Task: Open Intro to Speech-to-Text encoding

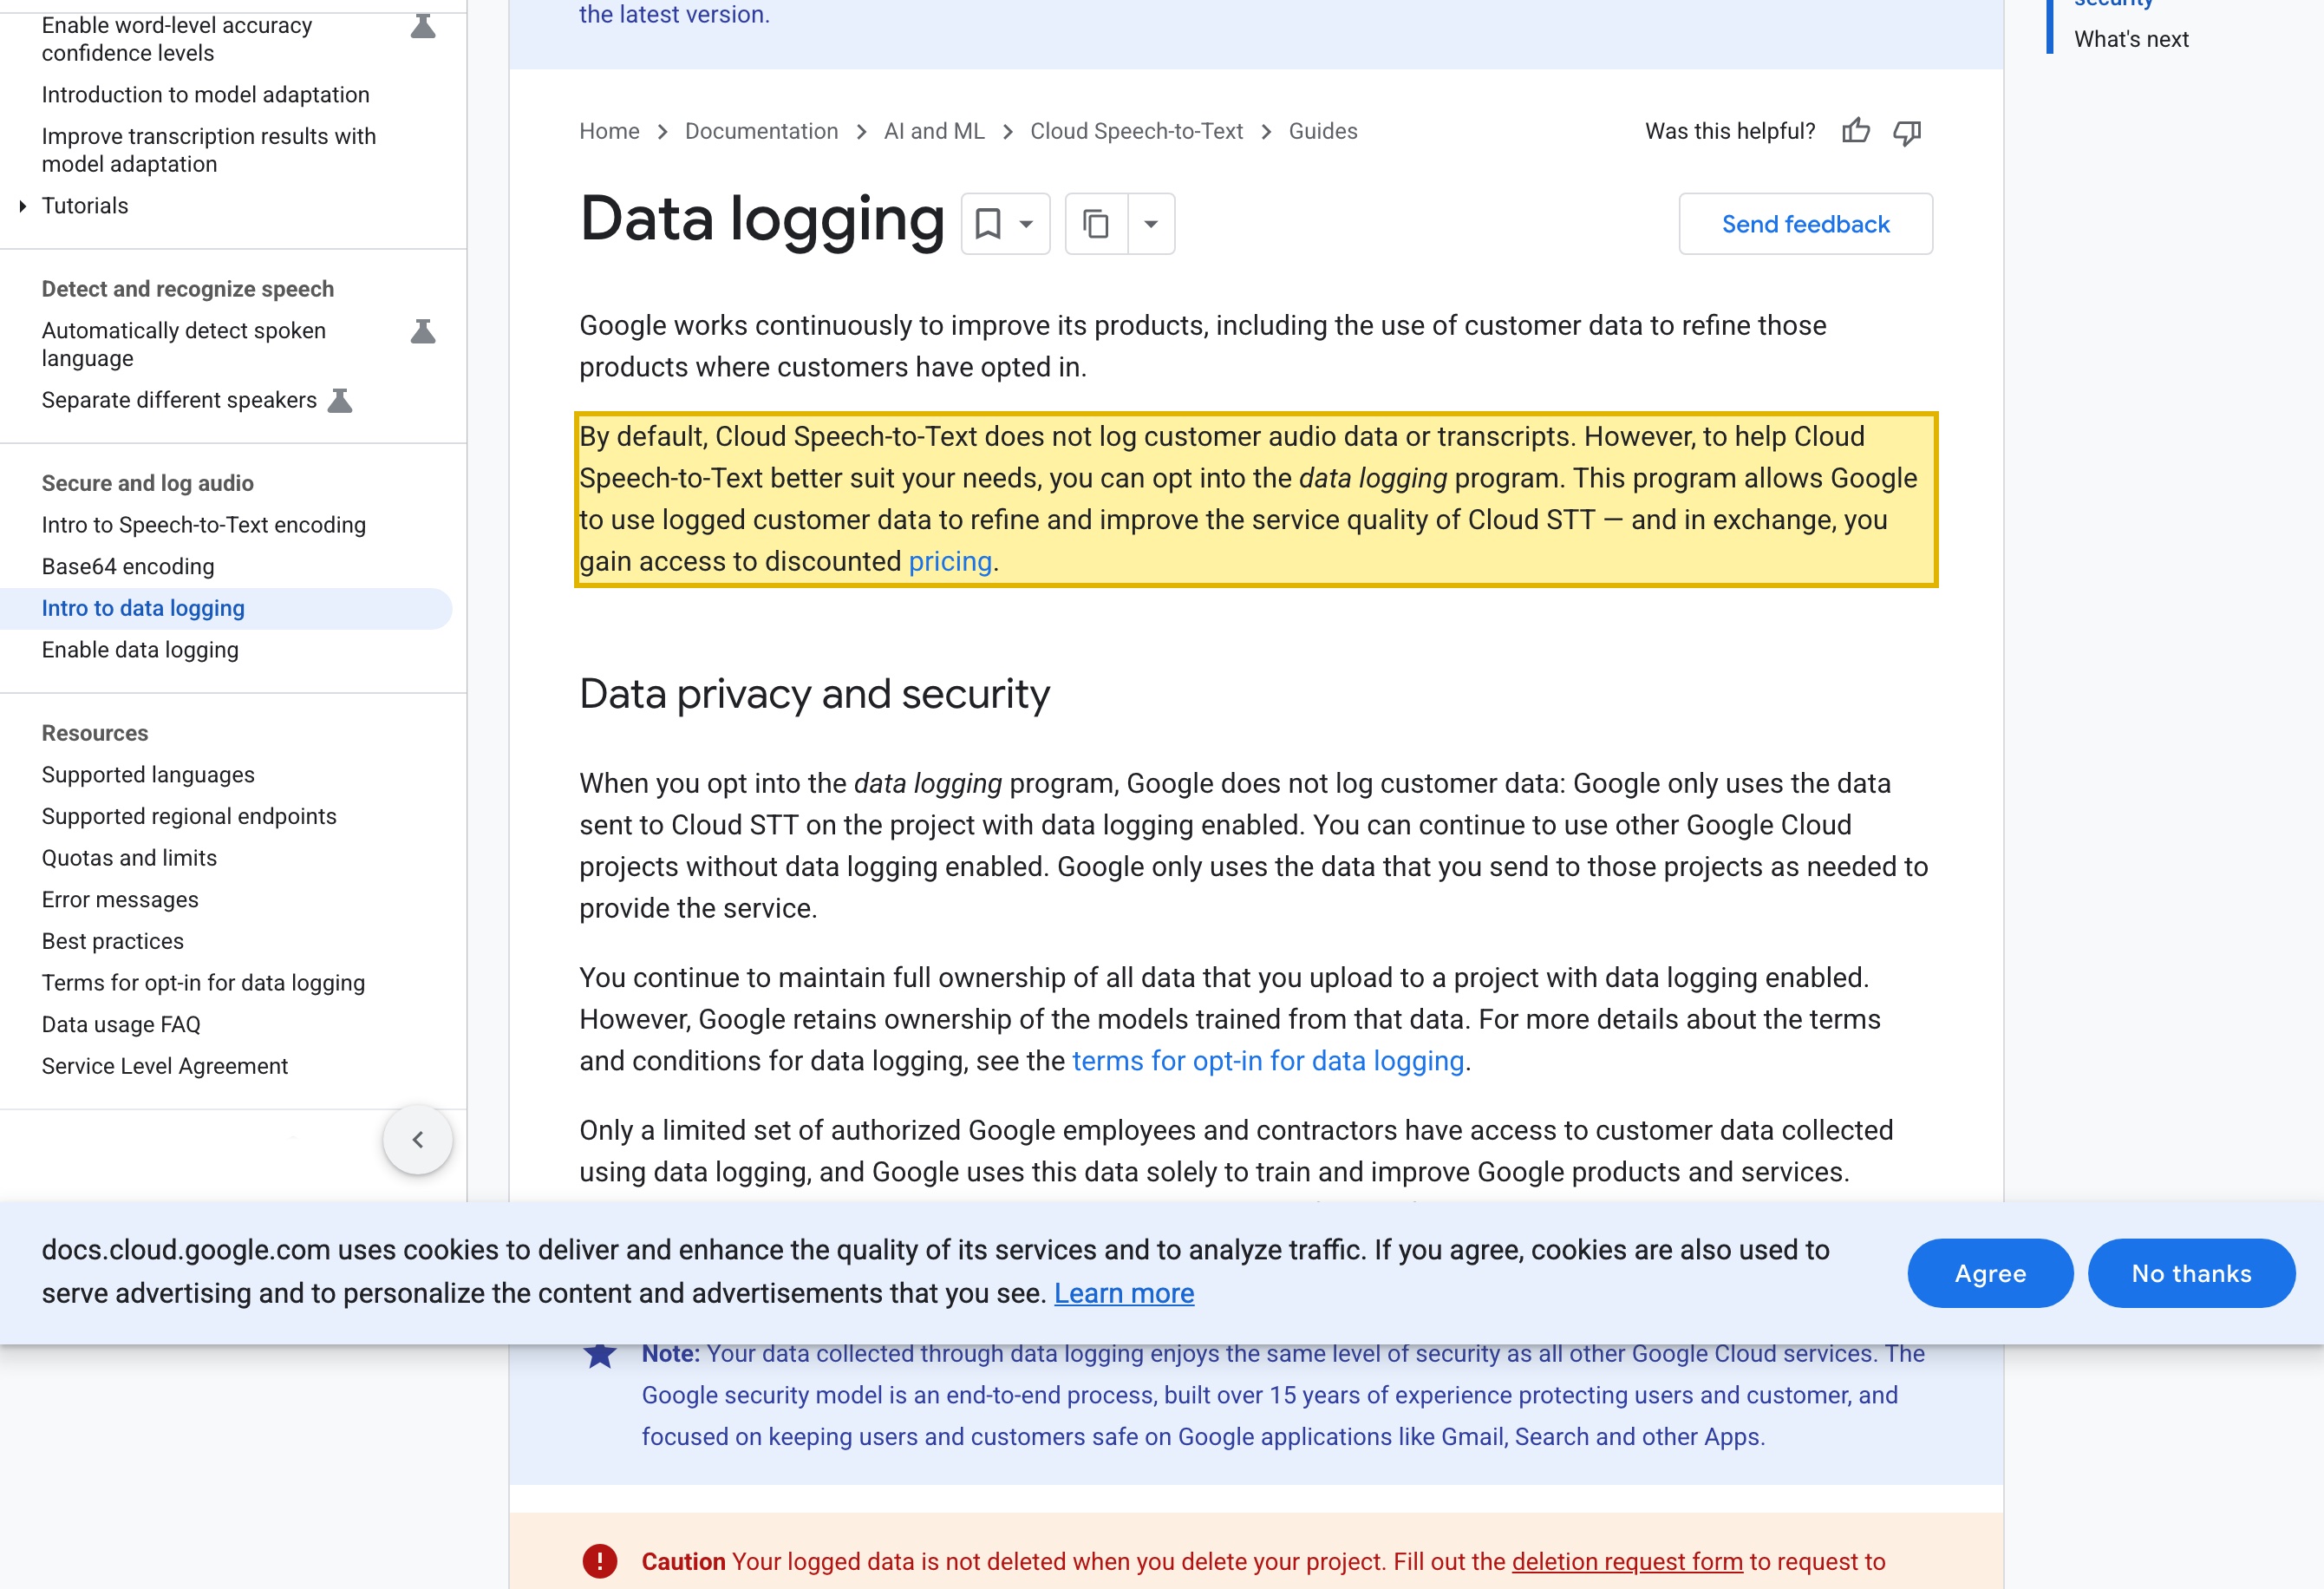Action: coord(204,525)
